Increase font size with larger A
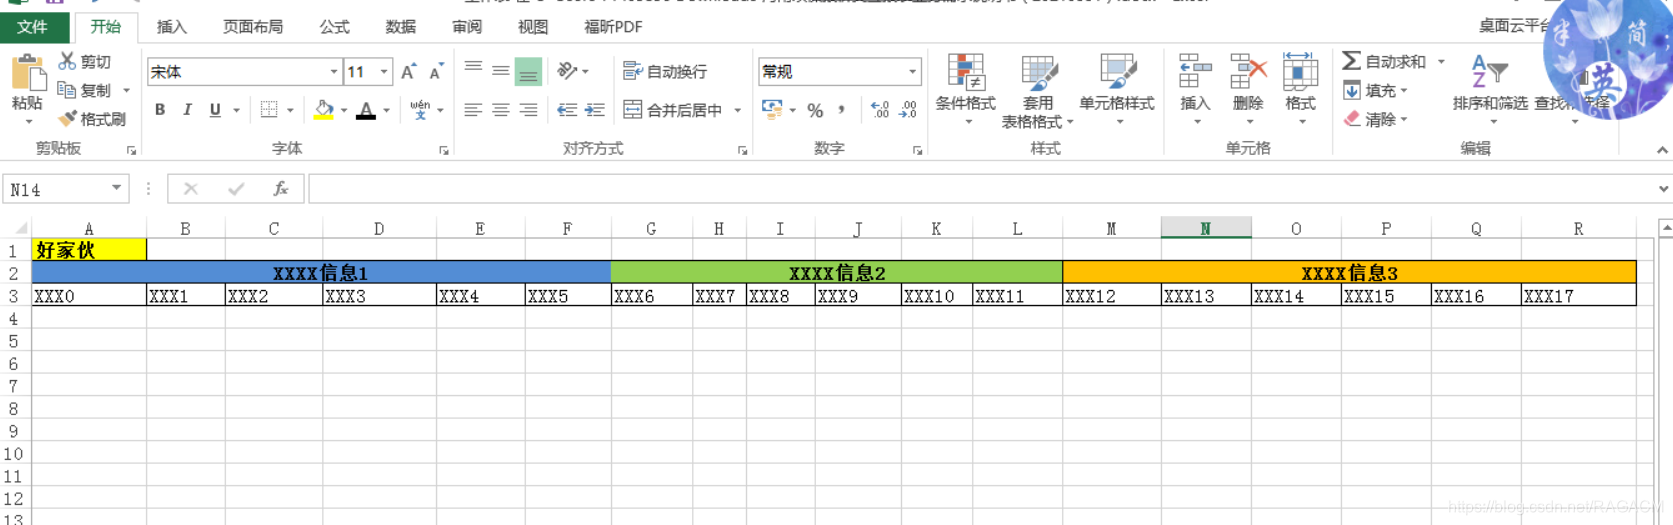 [x=408, y=72]
